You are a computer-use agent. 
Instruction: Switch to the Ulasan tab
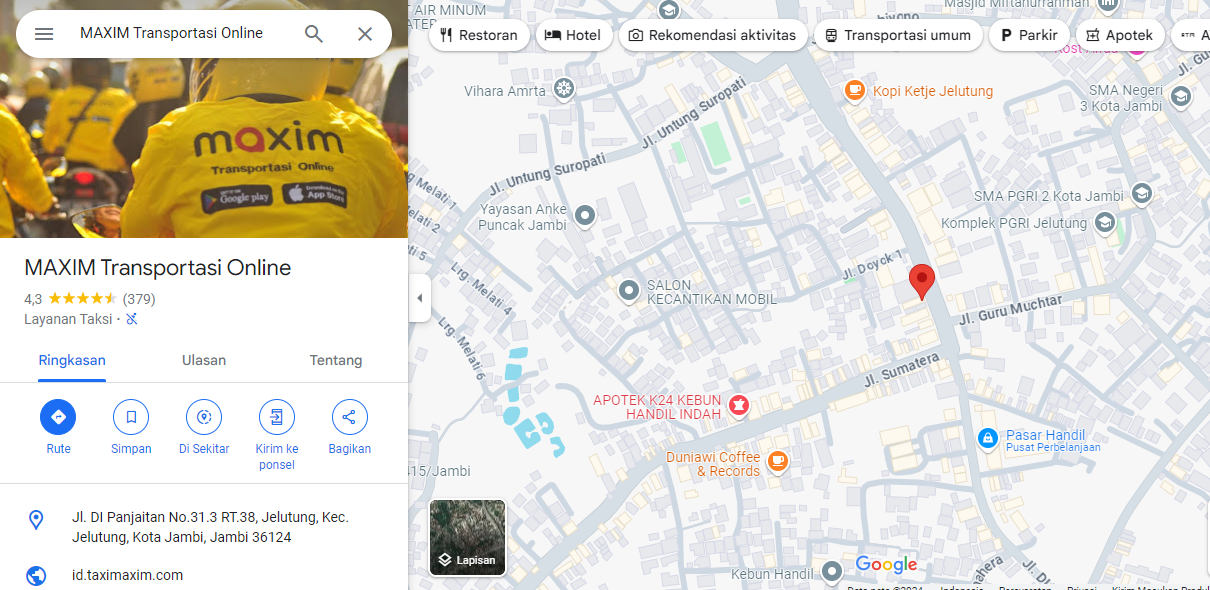click(x=204, y=361)
